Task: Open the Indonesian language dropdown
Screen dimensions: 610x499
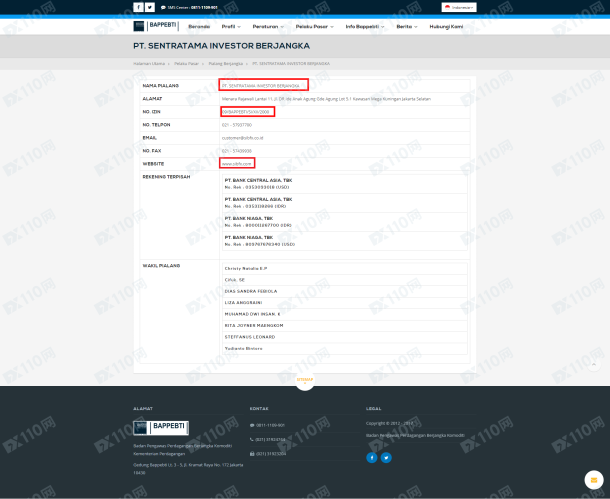Action: [x=459, y=7]
